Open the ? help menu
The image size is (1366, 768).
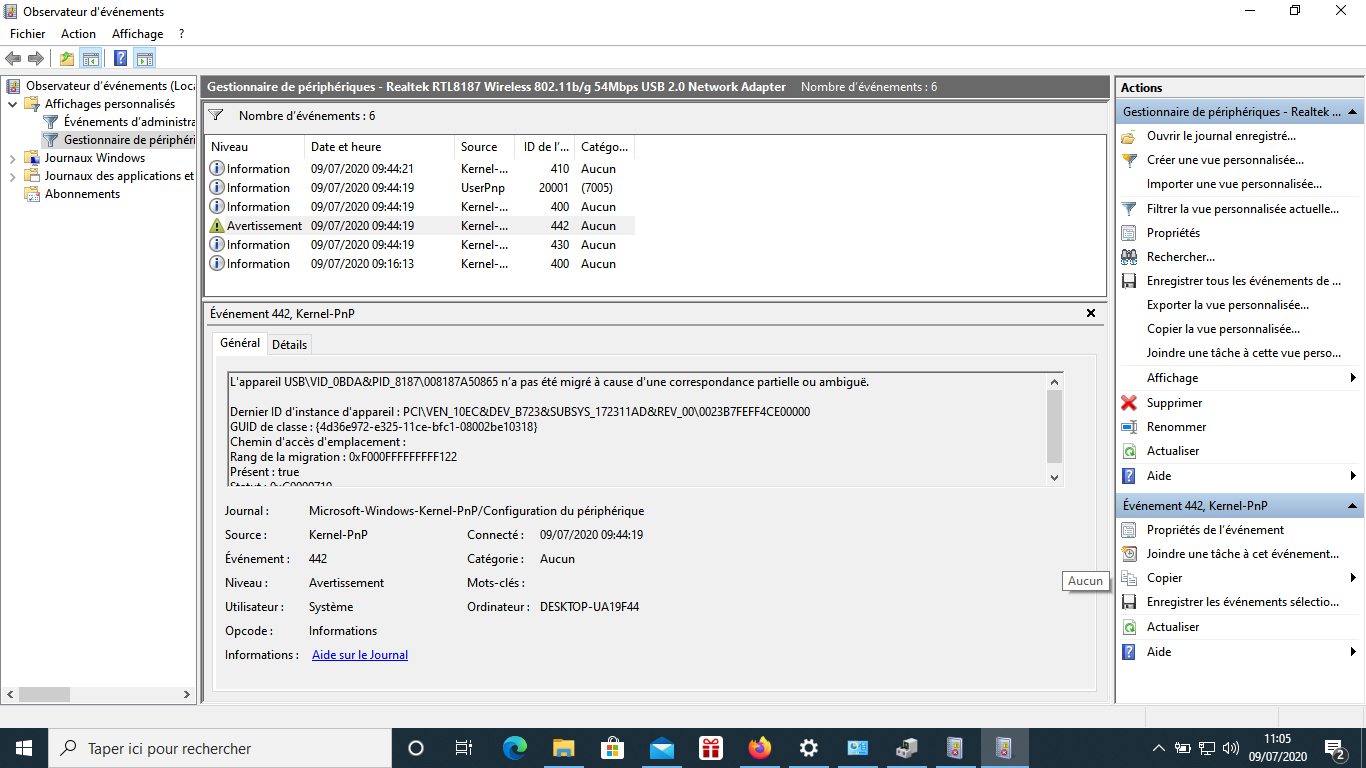pyautogui.click(x=181, y=34)
